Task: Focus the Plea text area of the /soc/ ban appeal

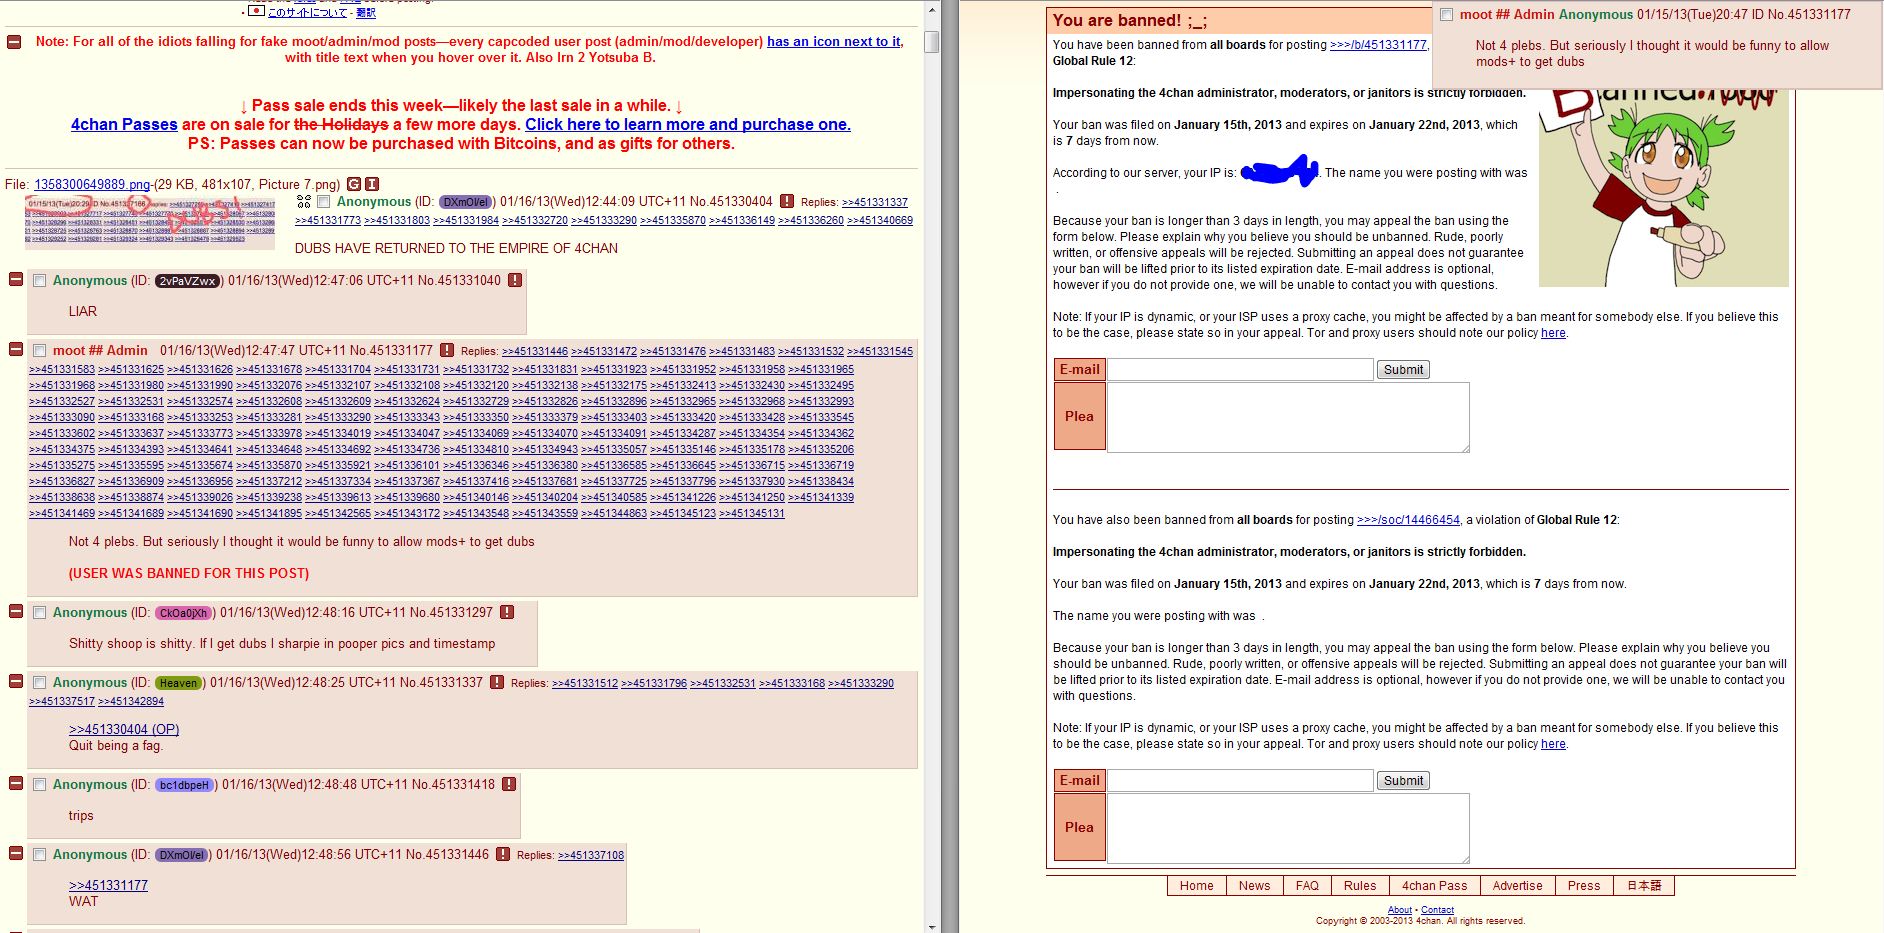Action: click(x=1288, y=828)
